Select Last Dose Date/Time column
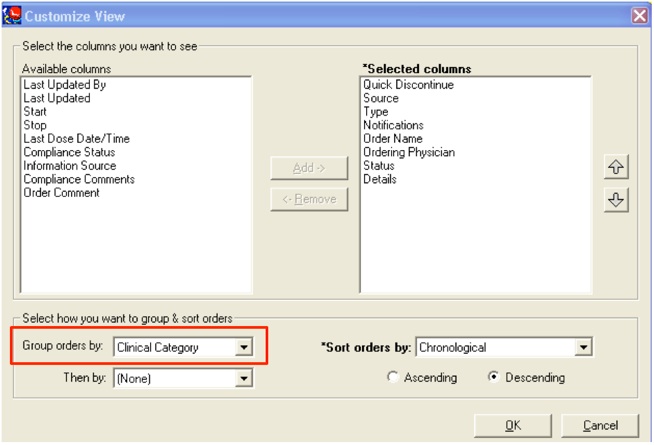Viewport: 654px width, 445px height. (77, 139)
